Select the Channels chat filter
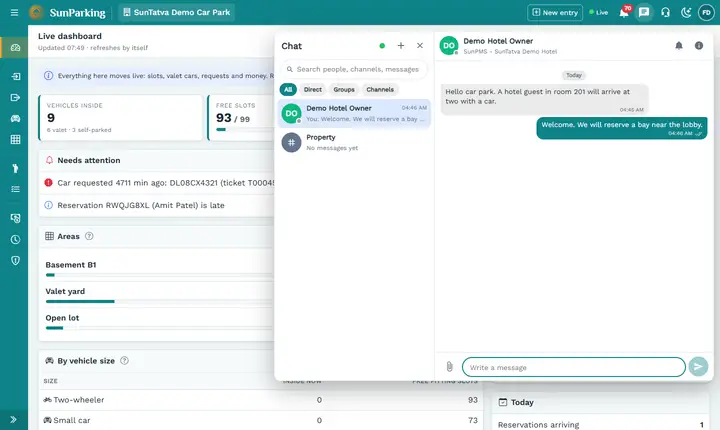Screen dimensions: 720x430 (x=380, y=90)
